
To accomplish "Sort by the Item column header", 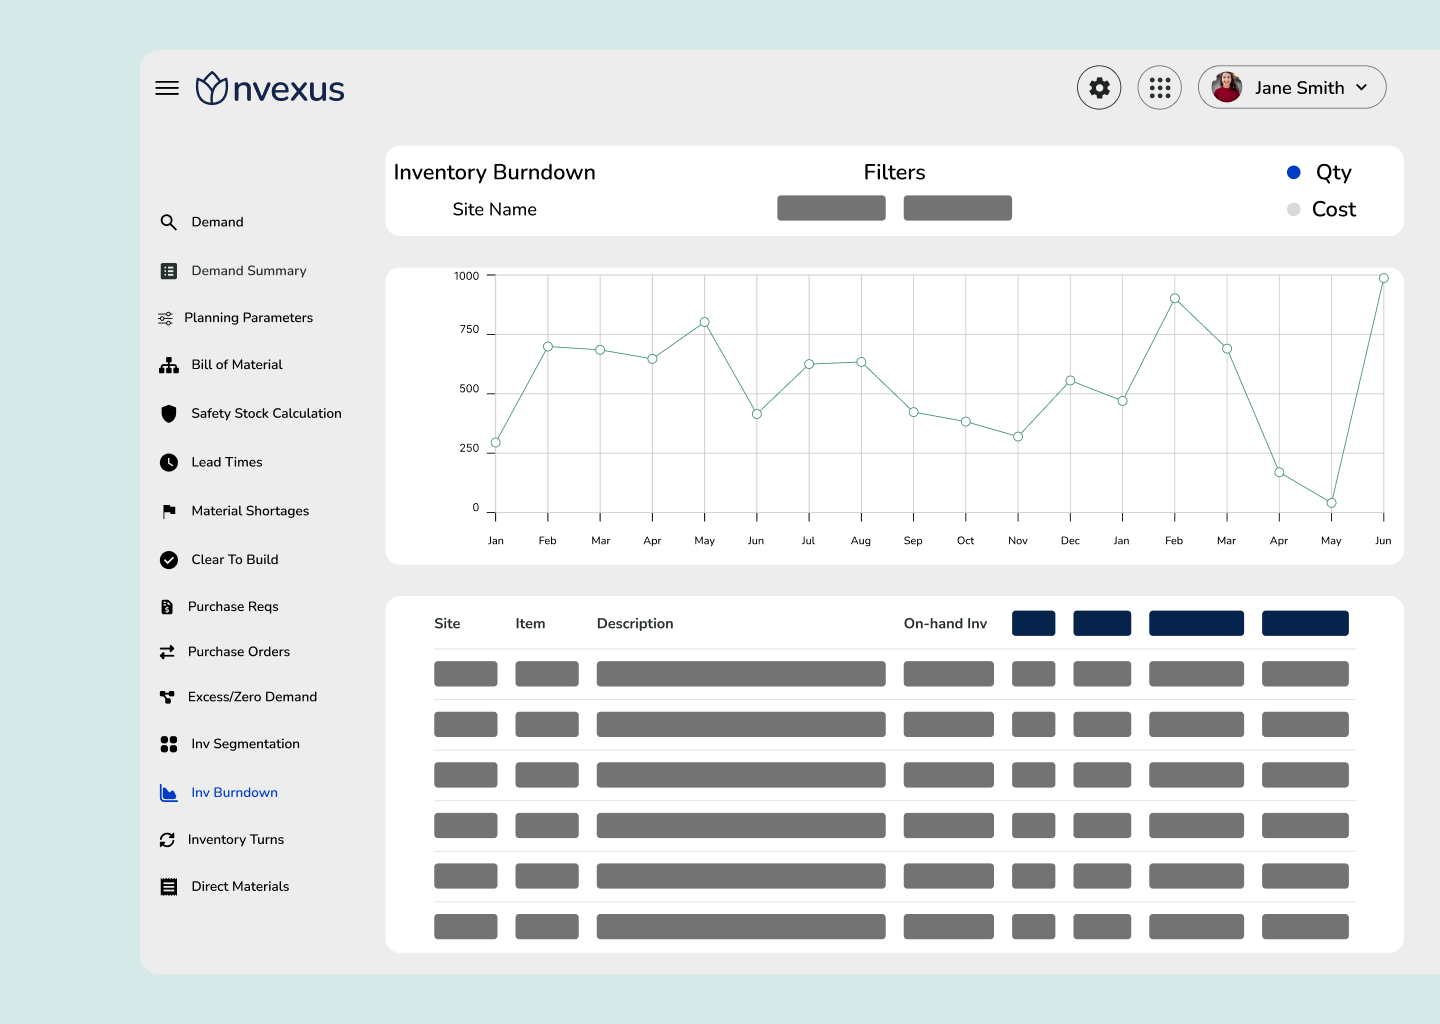I will pyautogui.click(x=530, y=623).
